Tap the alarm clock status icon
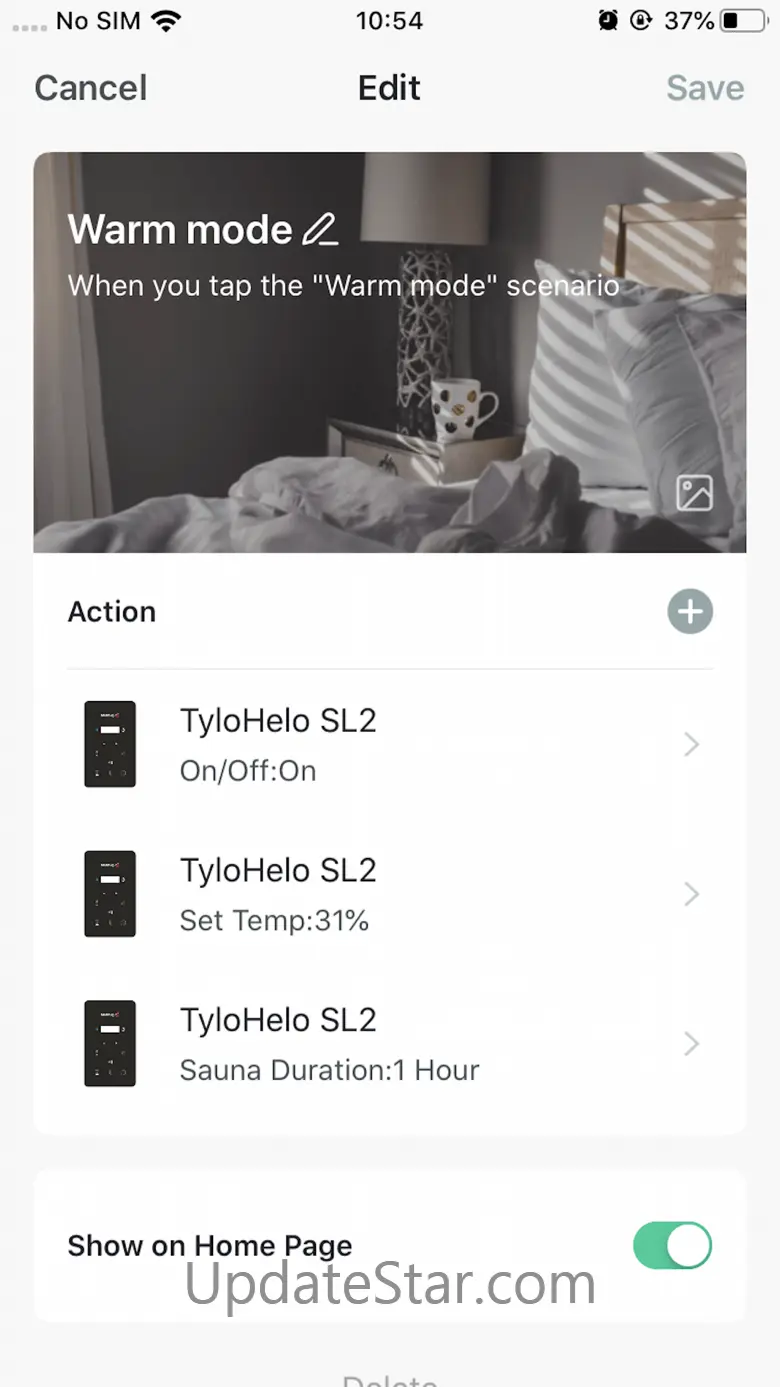 [x=608, y=20]
